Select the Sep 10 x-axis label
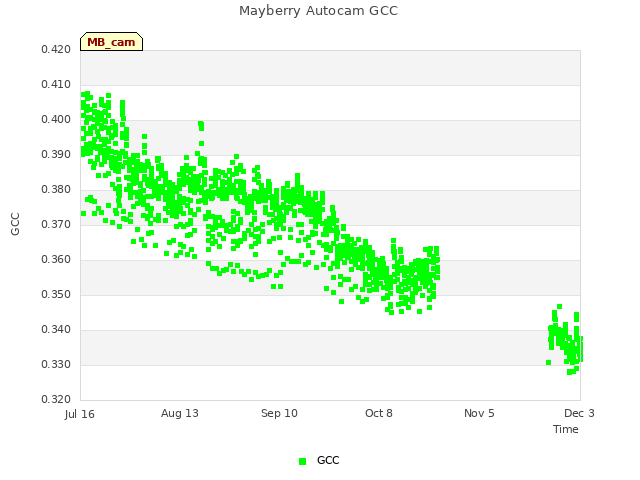The height and width of the screenshot is (480, 640). pyautogui.click(x=279, y=413)
